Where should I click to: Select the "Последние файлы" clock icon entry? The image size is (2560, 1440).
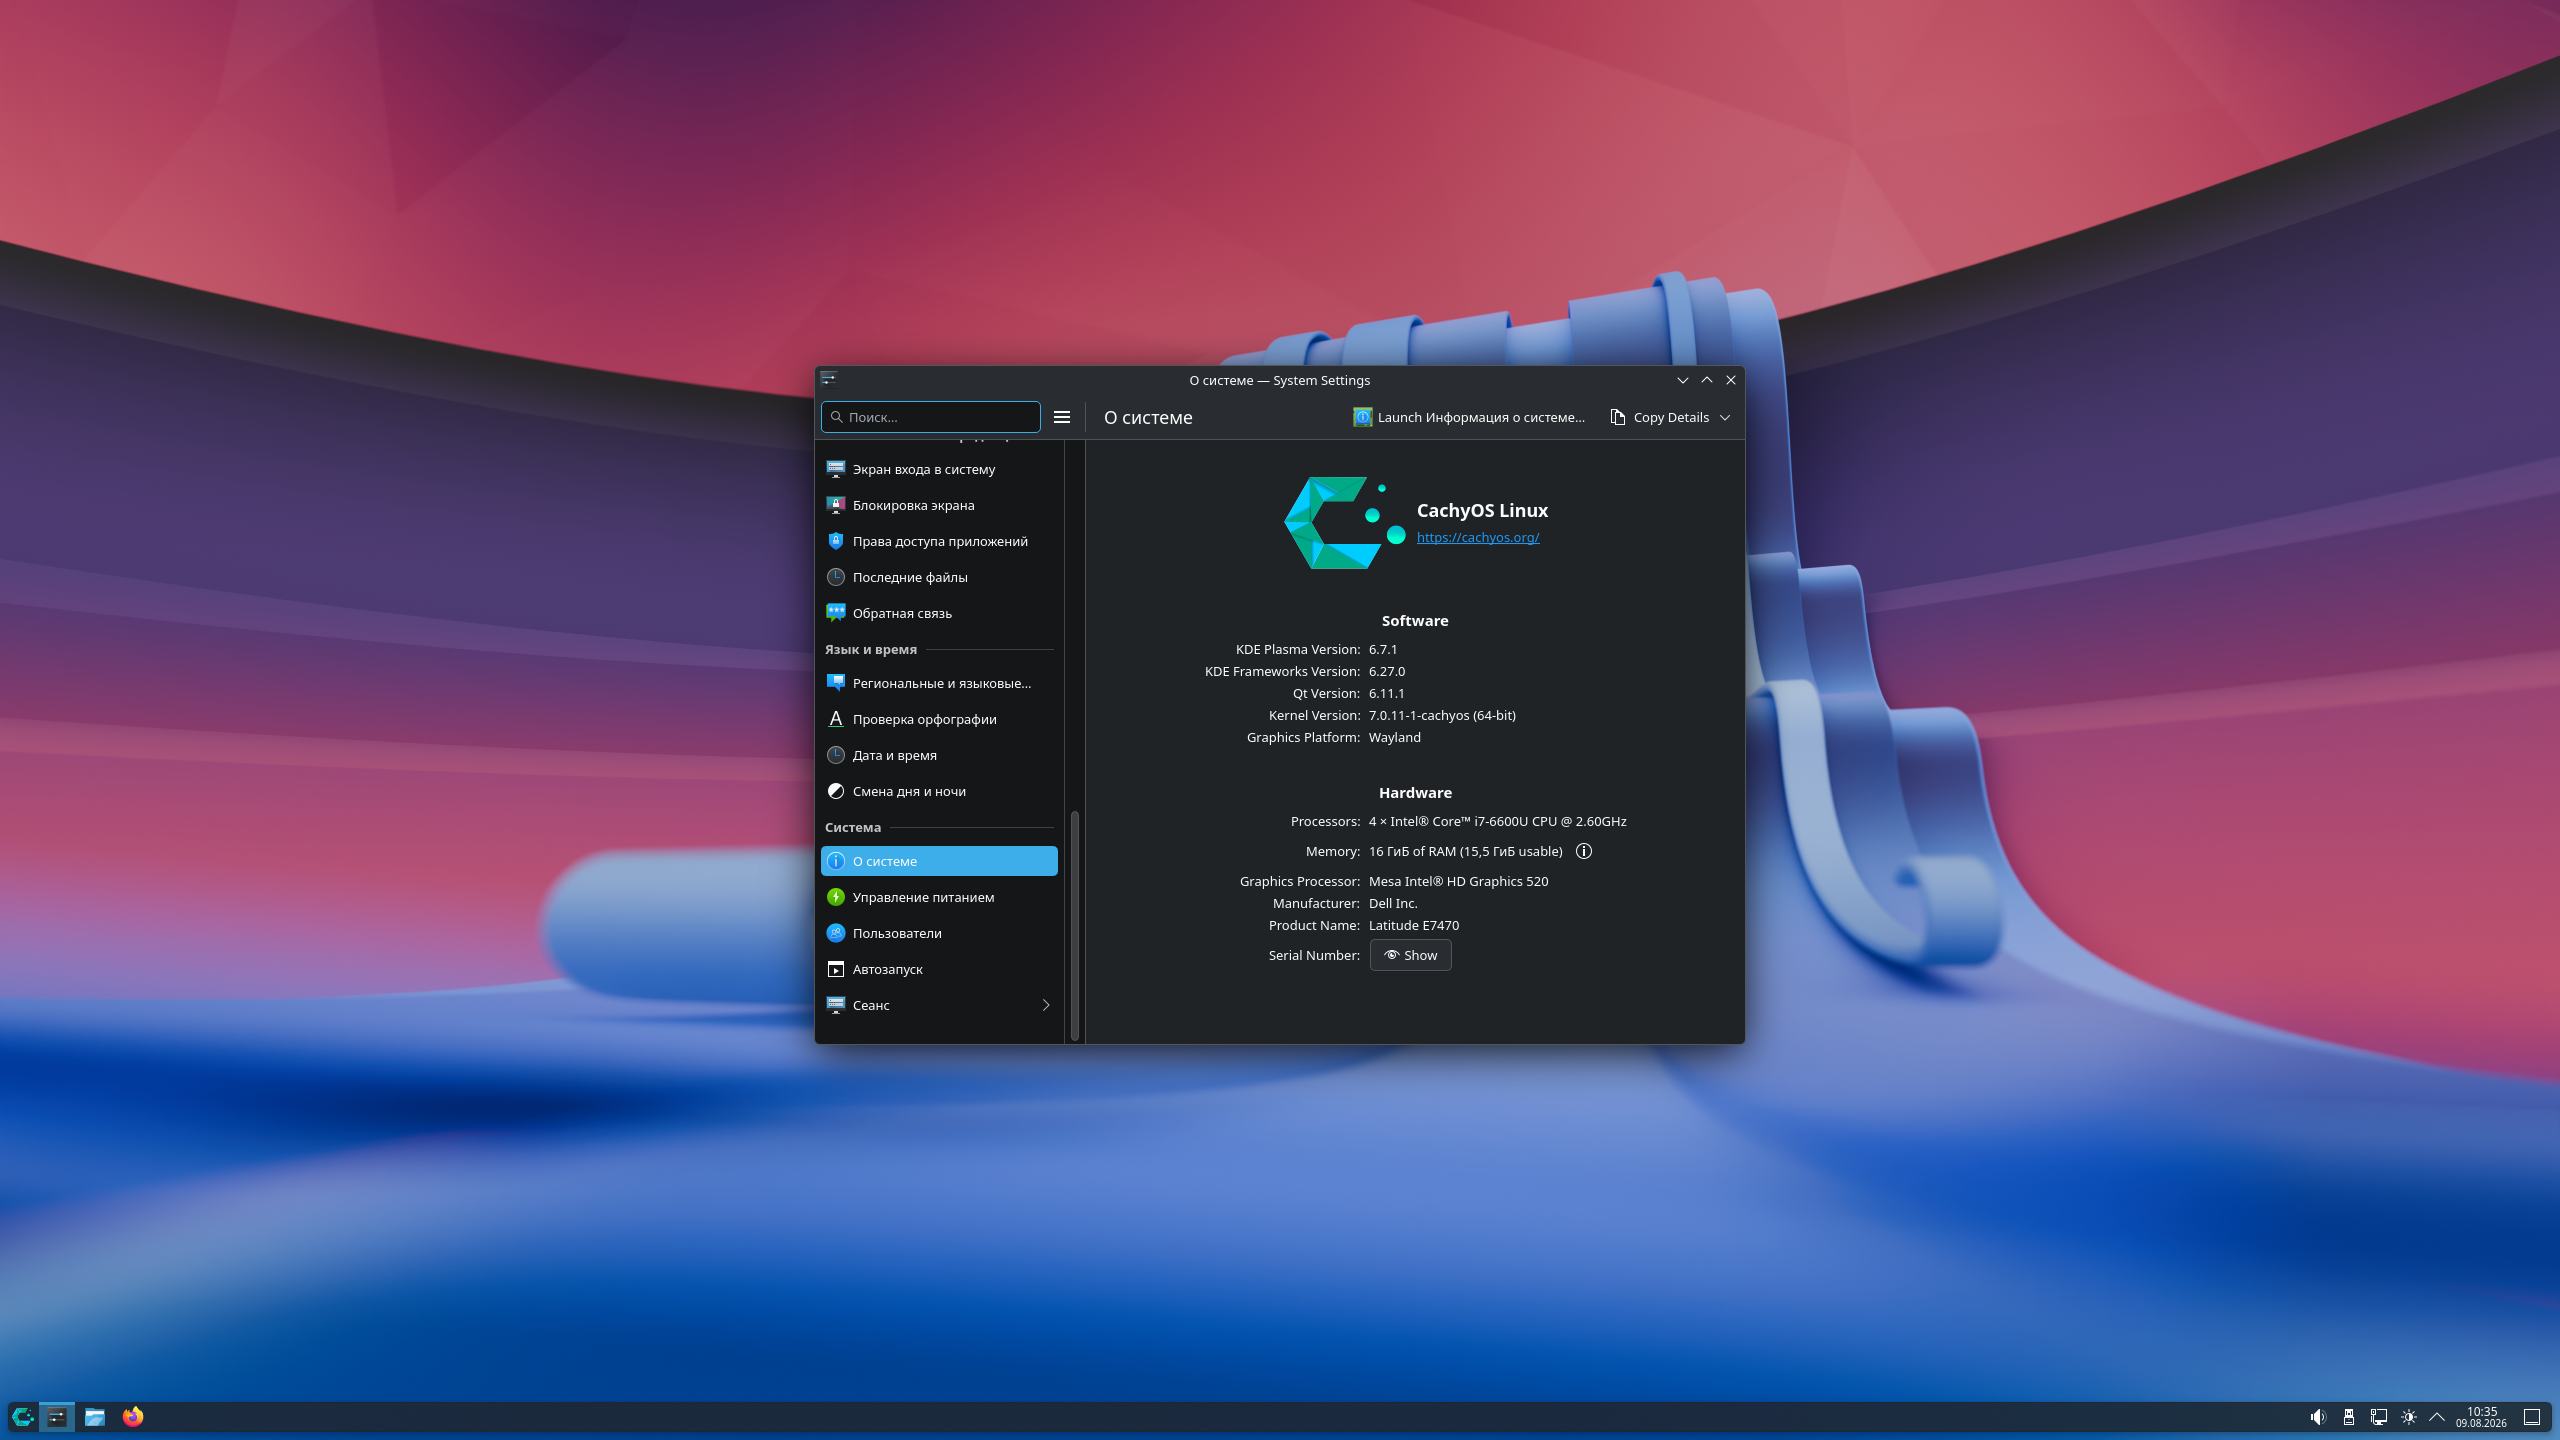[939, 577]
